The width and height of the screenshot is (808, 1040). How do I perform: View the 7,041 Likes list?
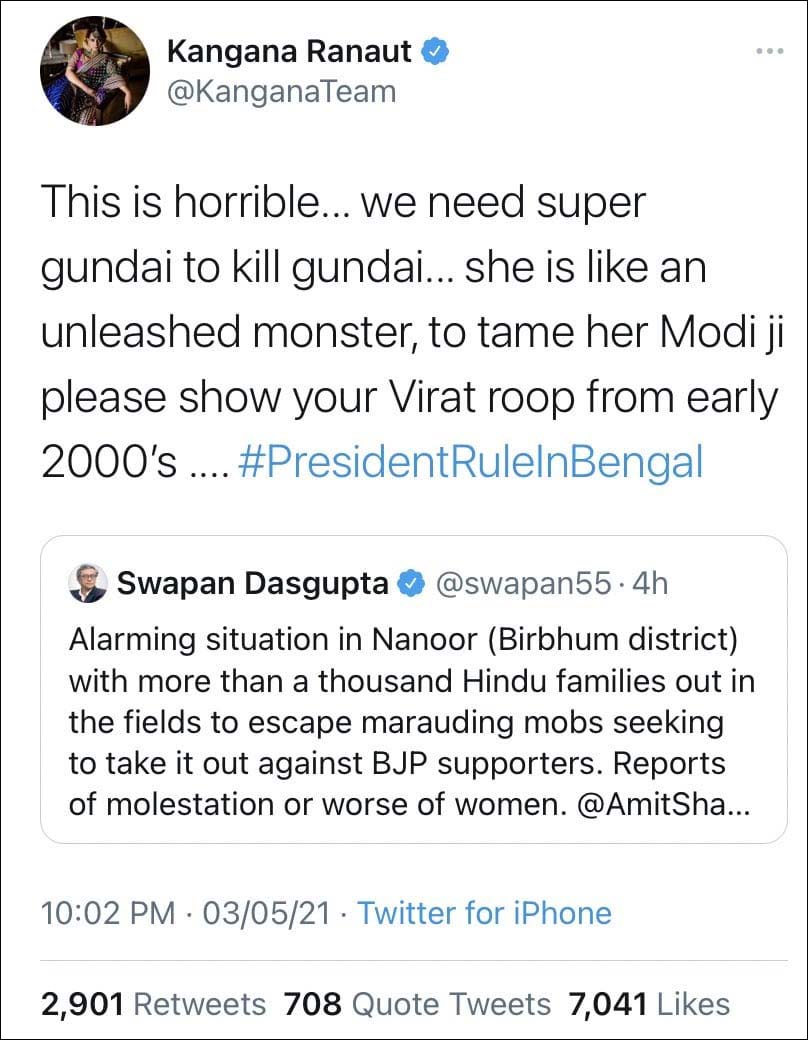click(648, 1003)
